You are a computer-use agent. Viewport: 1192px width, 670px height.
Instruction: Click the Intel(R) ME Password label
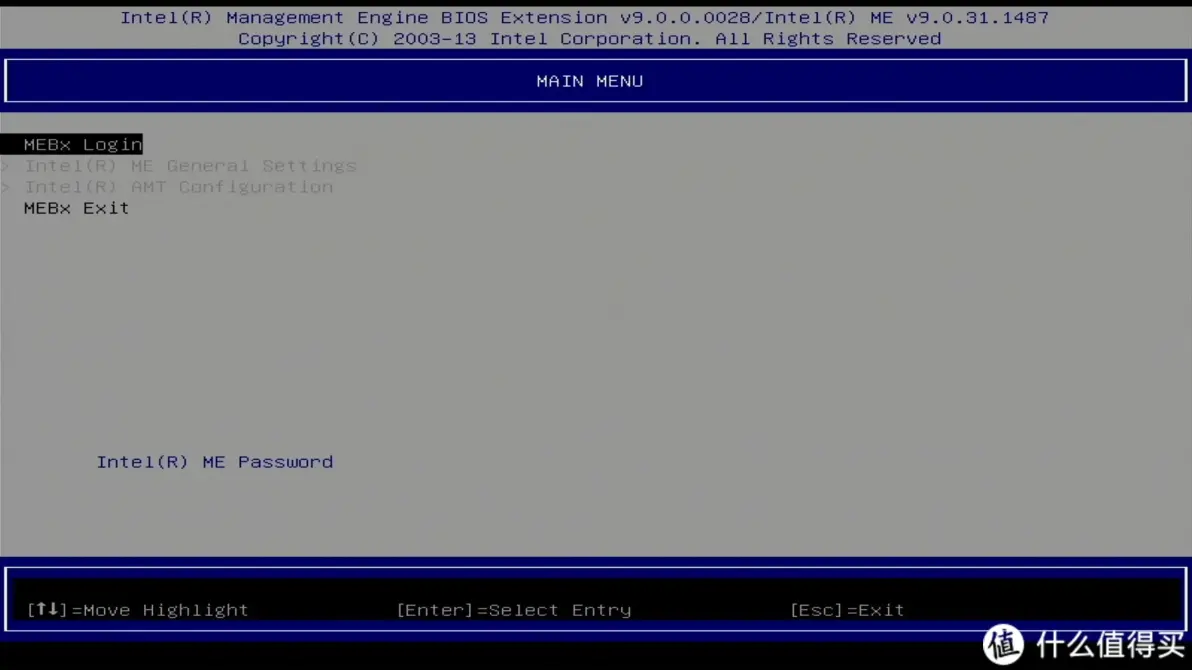click(214, 462)
